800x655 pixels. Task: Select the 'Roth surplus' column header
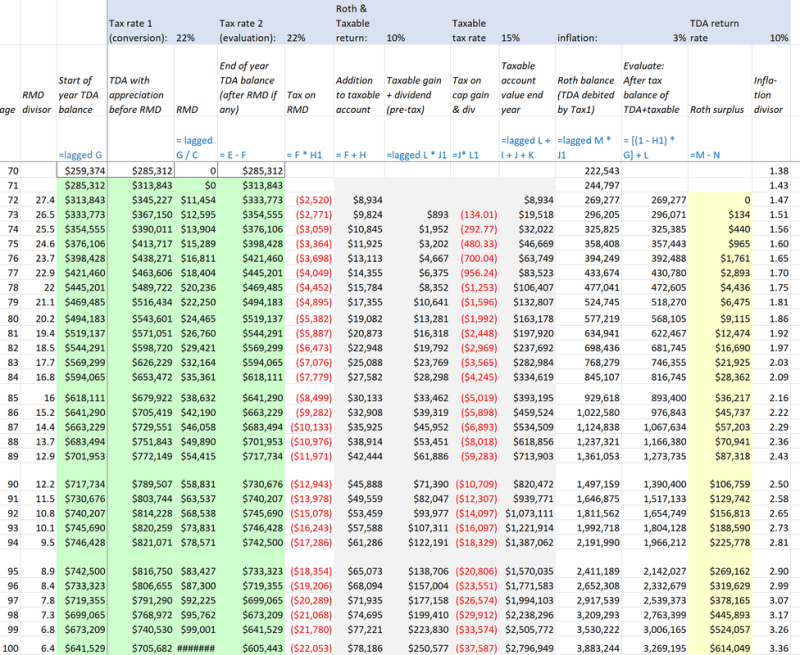717,110
